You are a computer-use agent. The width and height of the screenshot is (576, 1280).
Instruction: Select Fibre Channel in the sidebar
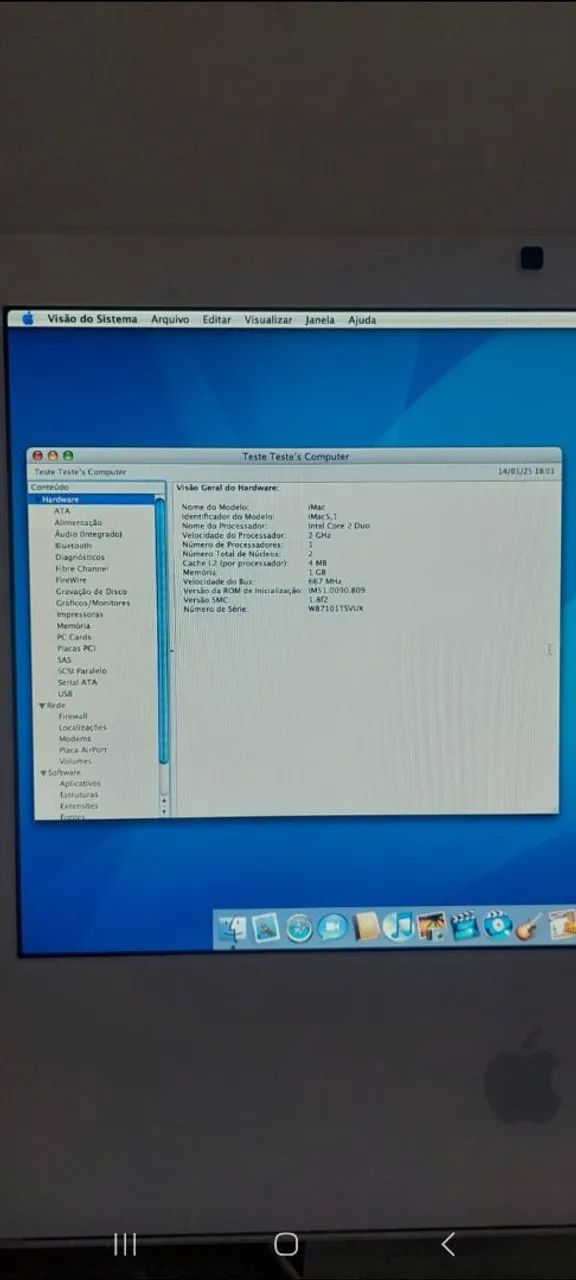pos(82,568)
